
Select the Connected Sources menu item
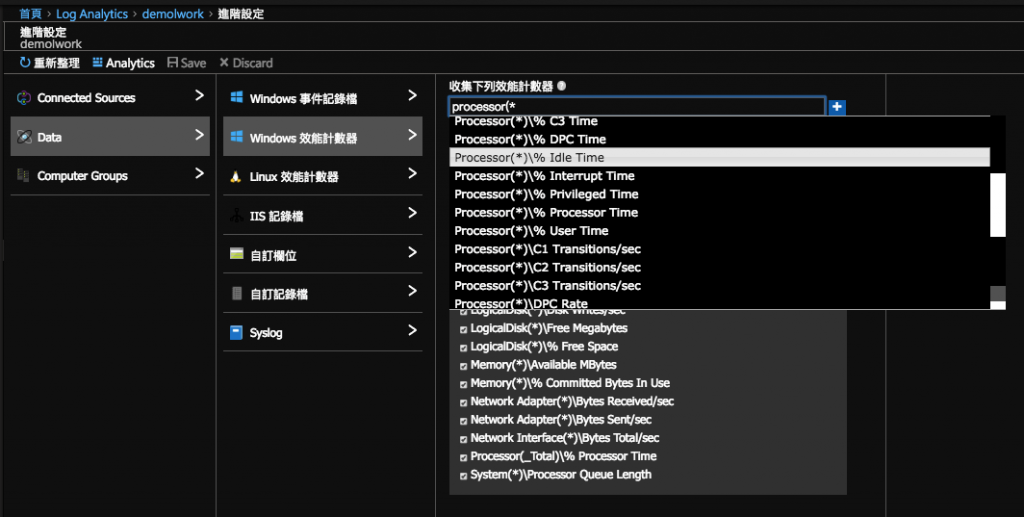click(x=110, y=97)
